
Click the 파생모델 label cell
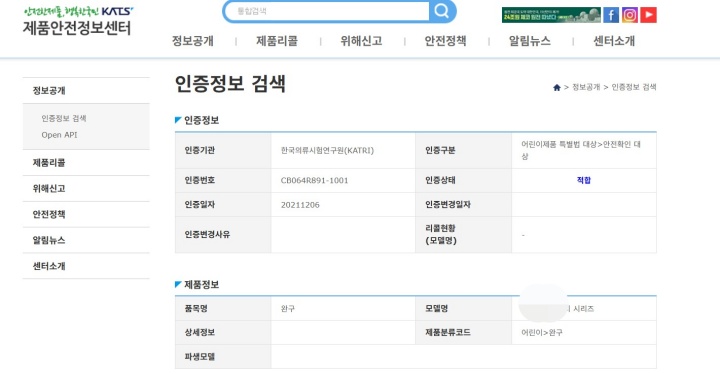coord(223,357)
